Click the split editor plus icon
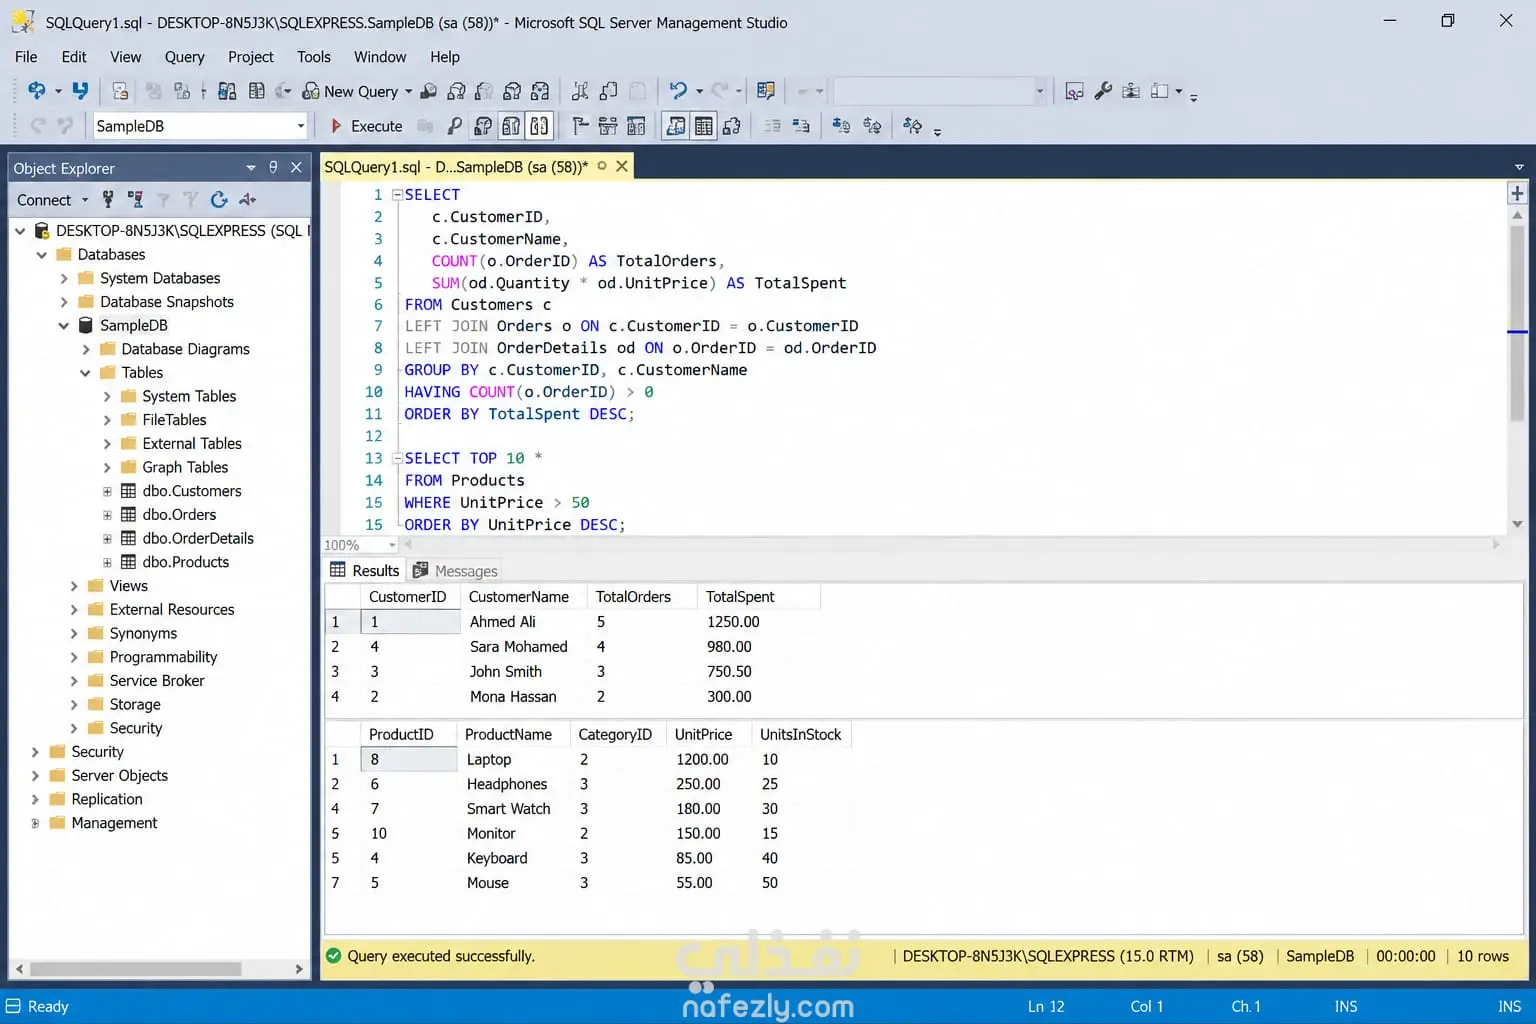The height and width of the screenshot is (1024, 1536). point(1517,193)
